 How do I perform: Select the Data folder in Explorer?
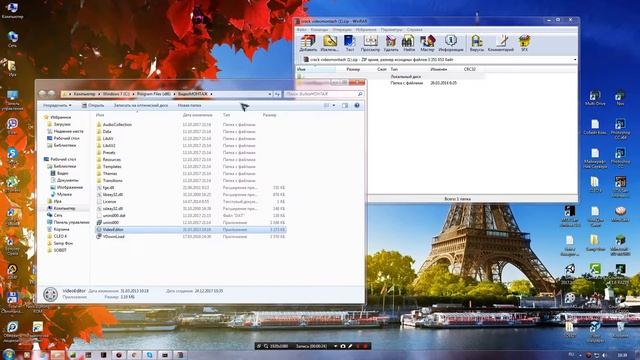[107, 131]
